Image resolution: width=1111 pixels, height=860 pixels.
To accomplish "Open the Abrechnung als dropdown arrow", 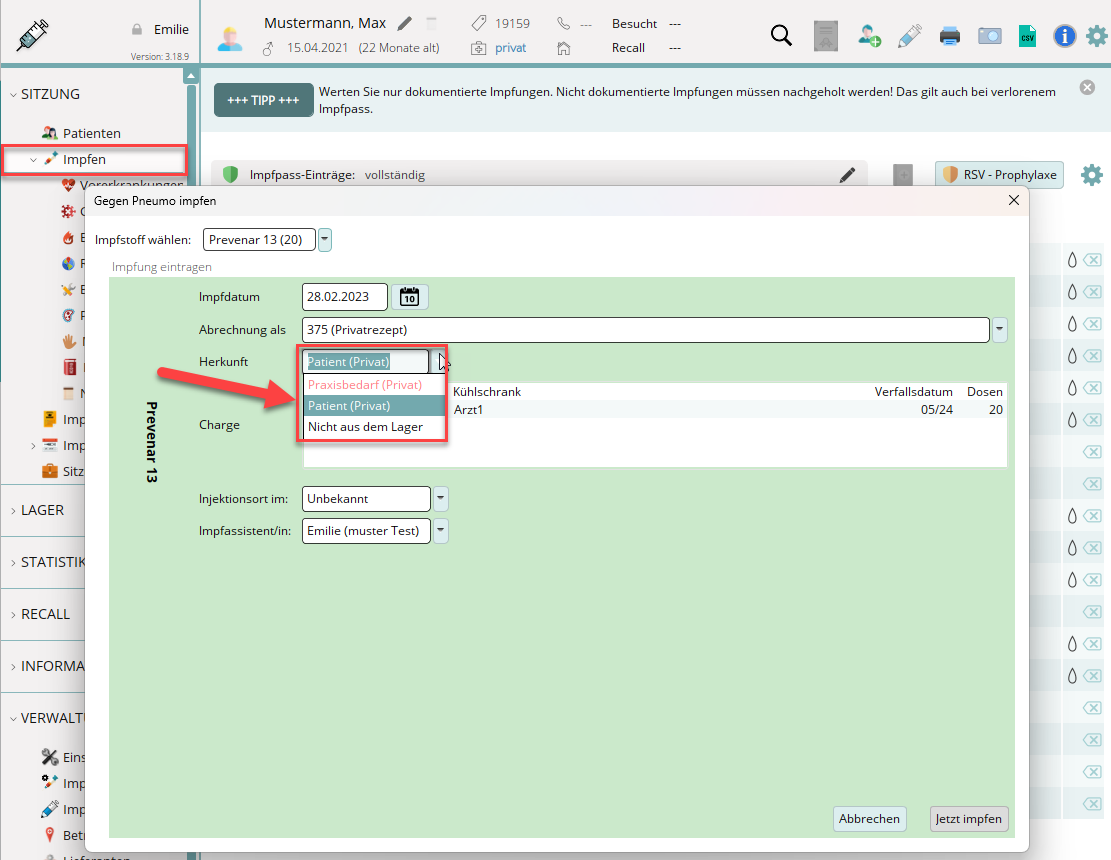I will (x=999, y=329).
